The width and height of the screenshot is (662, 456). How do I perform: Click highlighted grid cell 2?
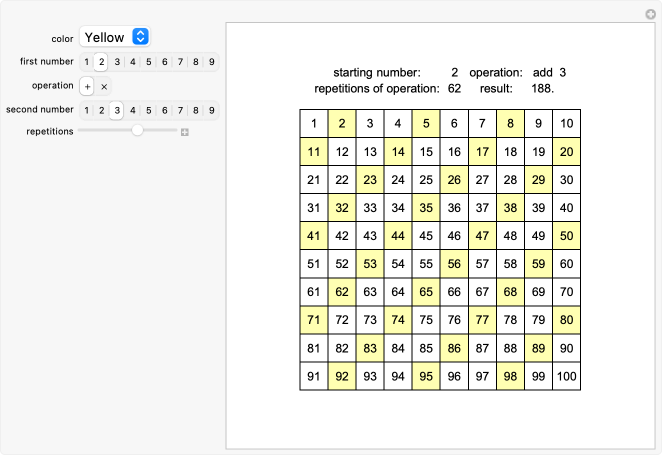pos(342,123)
